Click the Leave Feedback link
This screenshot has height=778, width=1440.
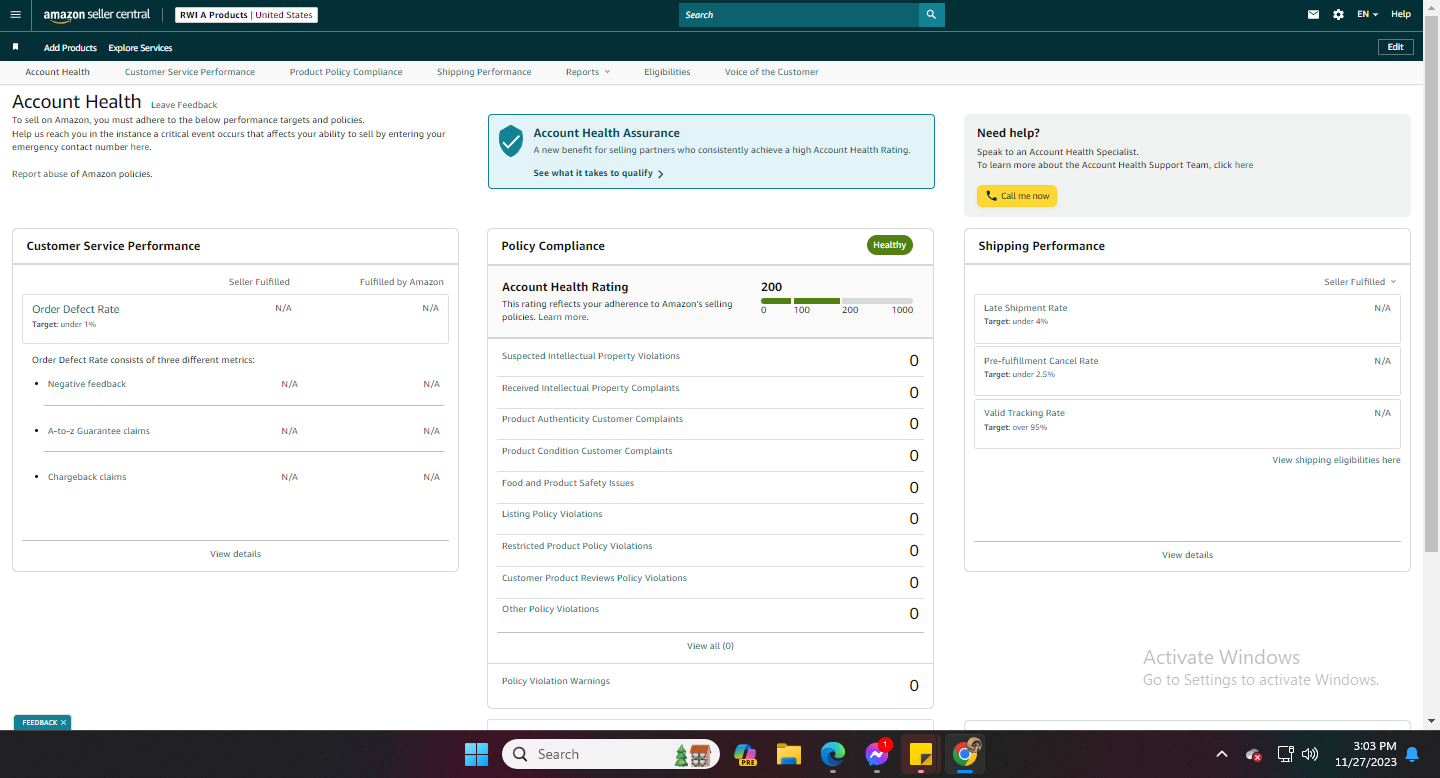click(x=184, y=105)
